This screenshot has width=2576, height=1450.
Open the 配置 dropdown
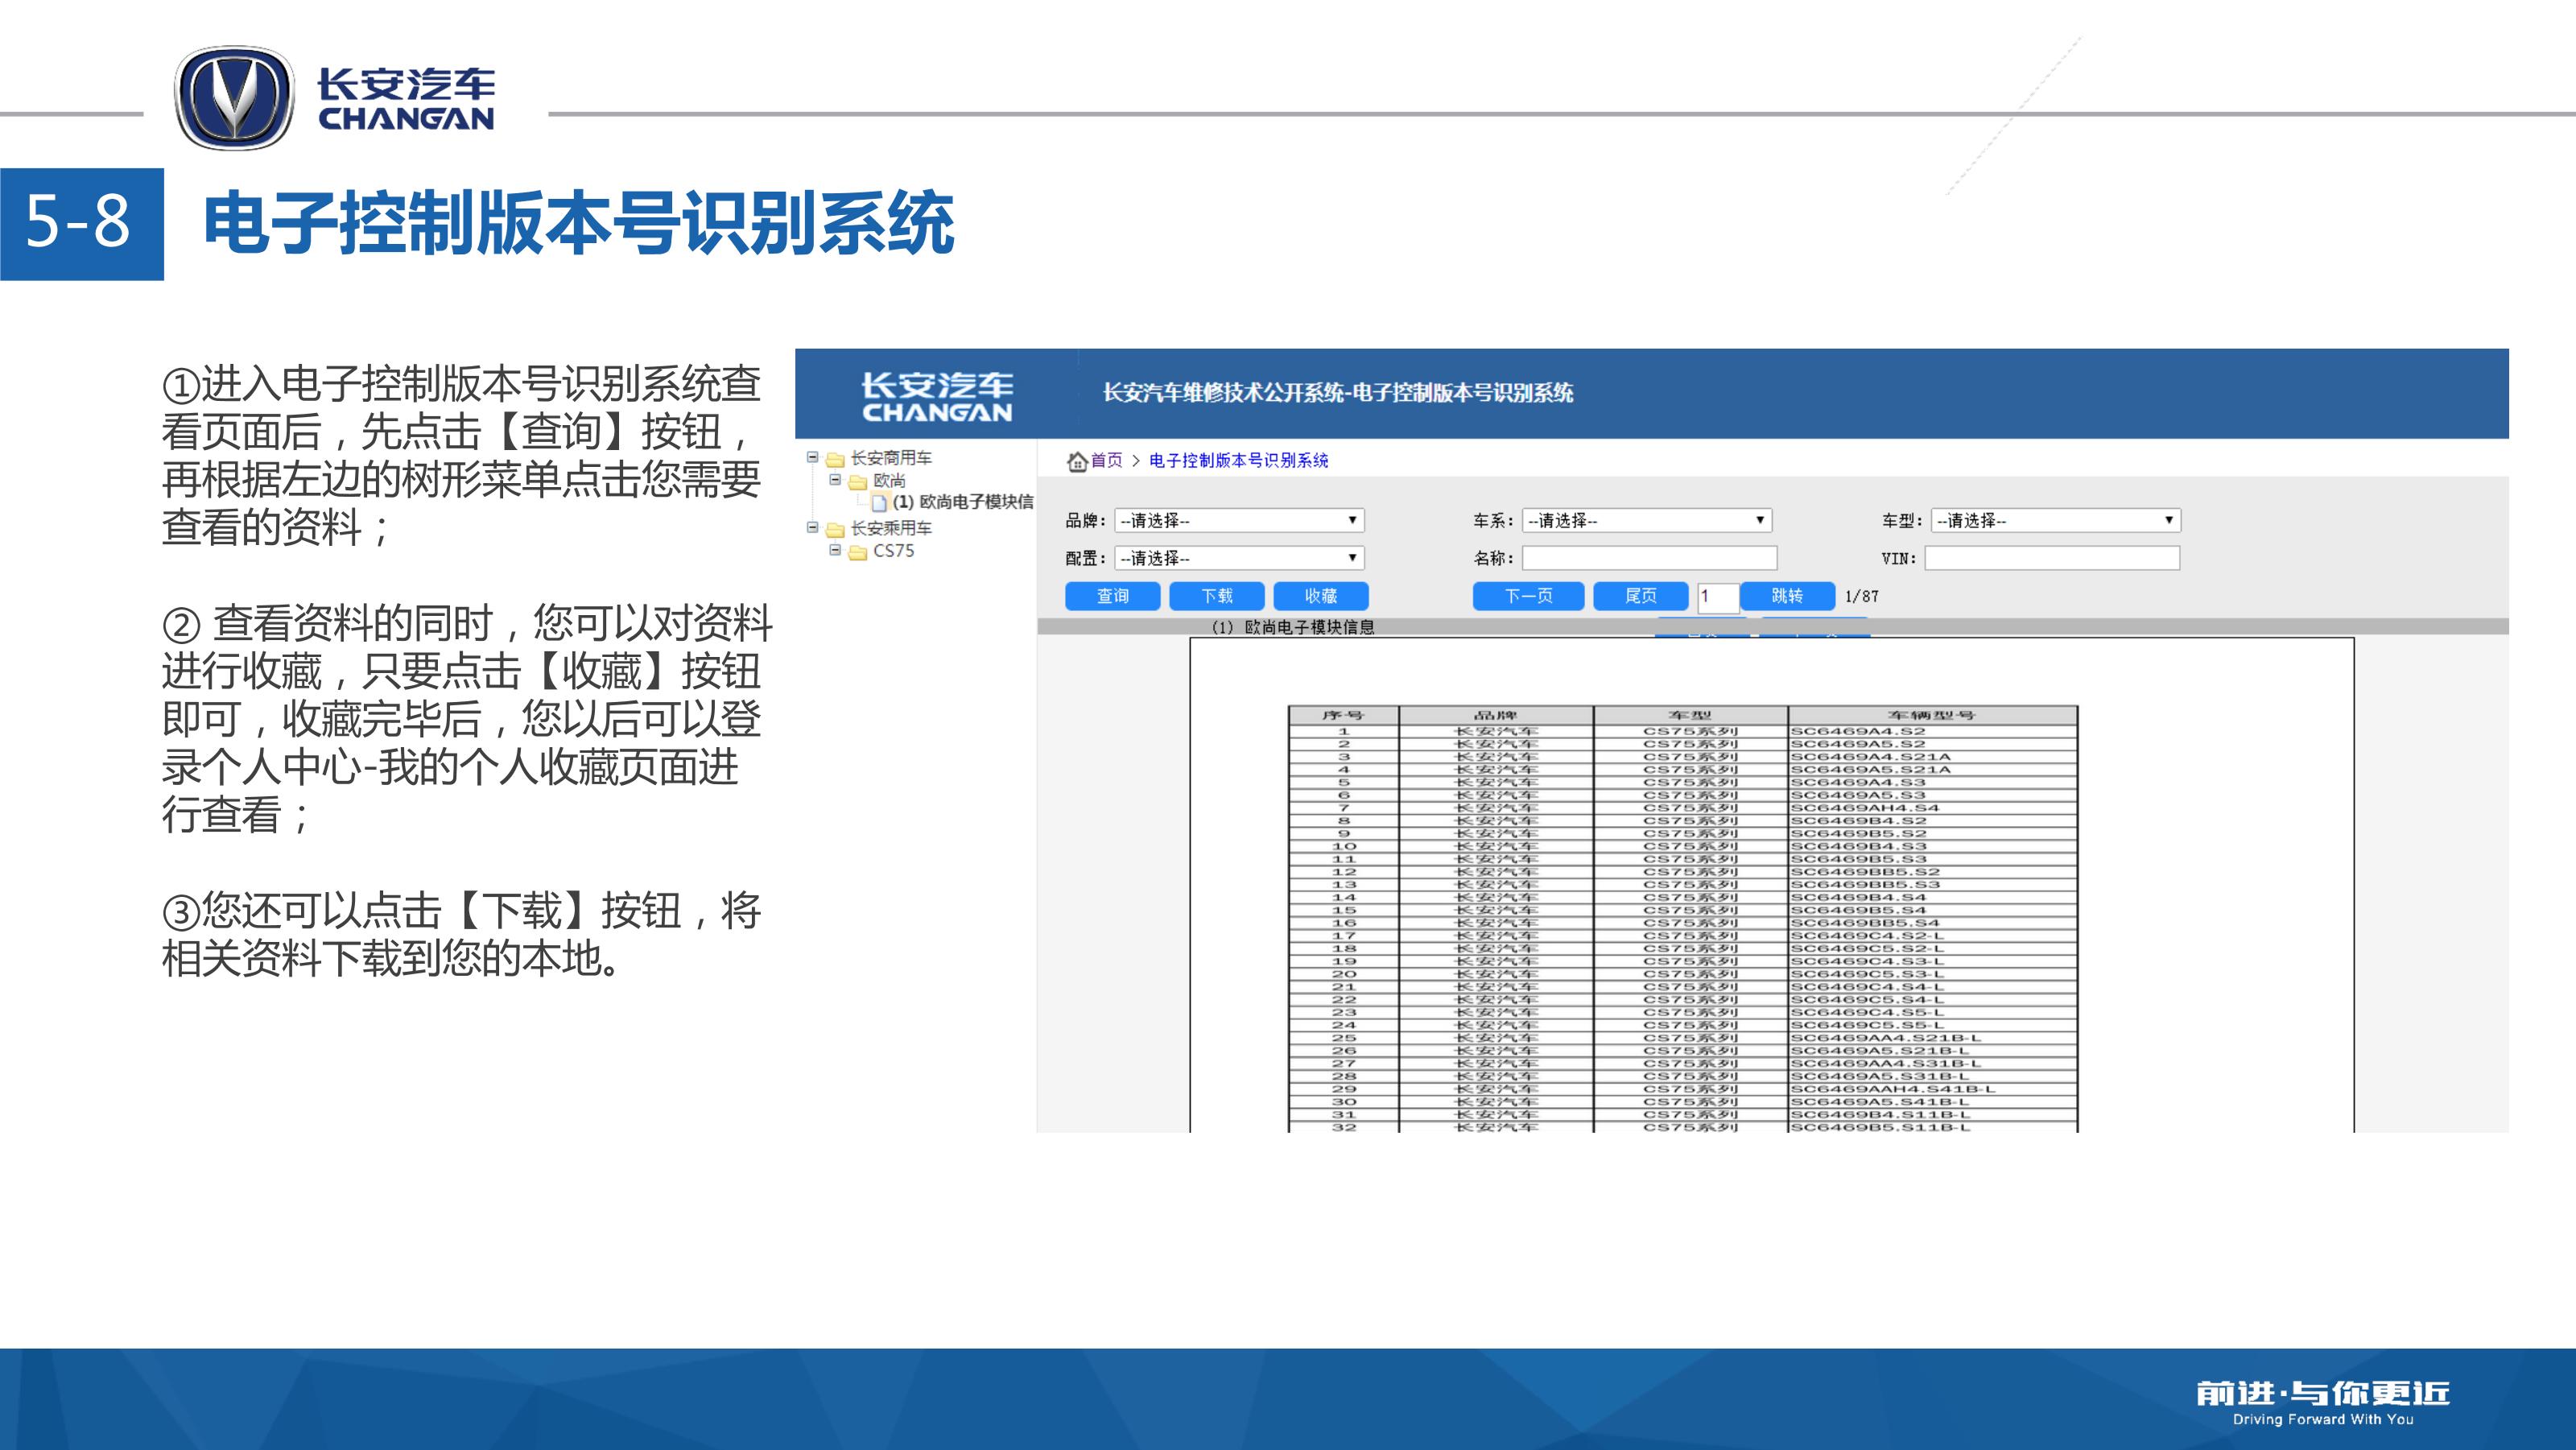1239,558
